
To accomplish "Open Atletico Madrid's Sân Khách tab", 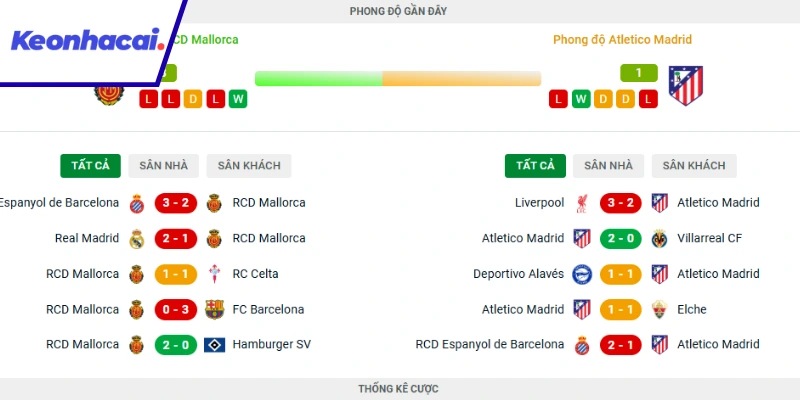I will tap(694, 166).
